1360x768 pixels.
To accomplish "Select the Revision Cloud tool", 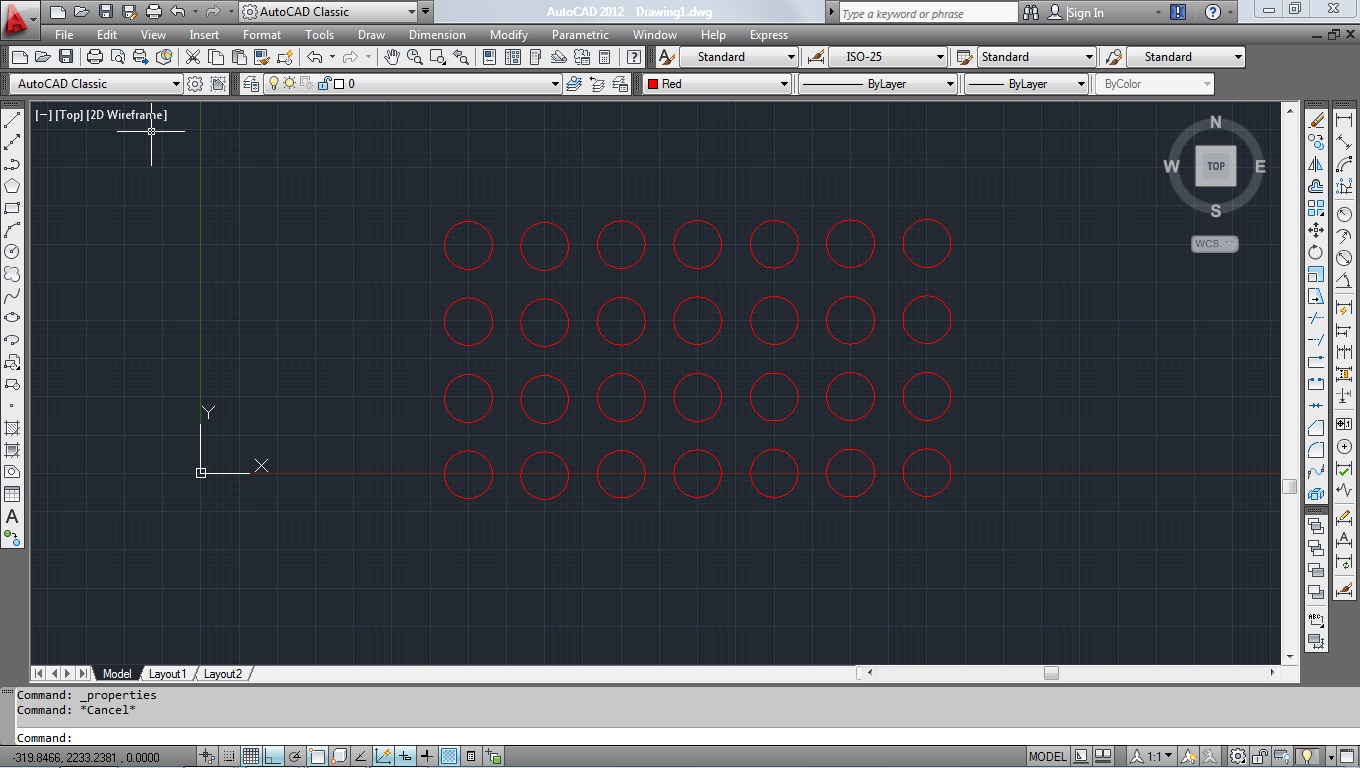I will tap(12, 274).
